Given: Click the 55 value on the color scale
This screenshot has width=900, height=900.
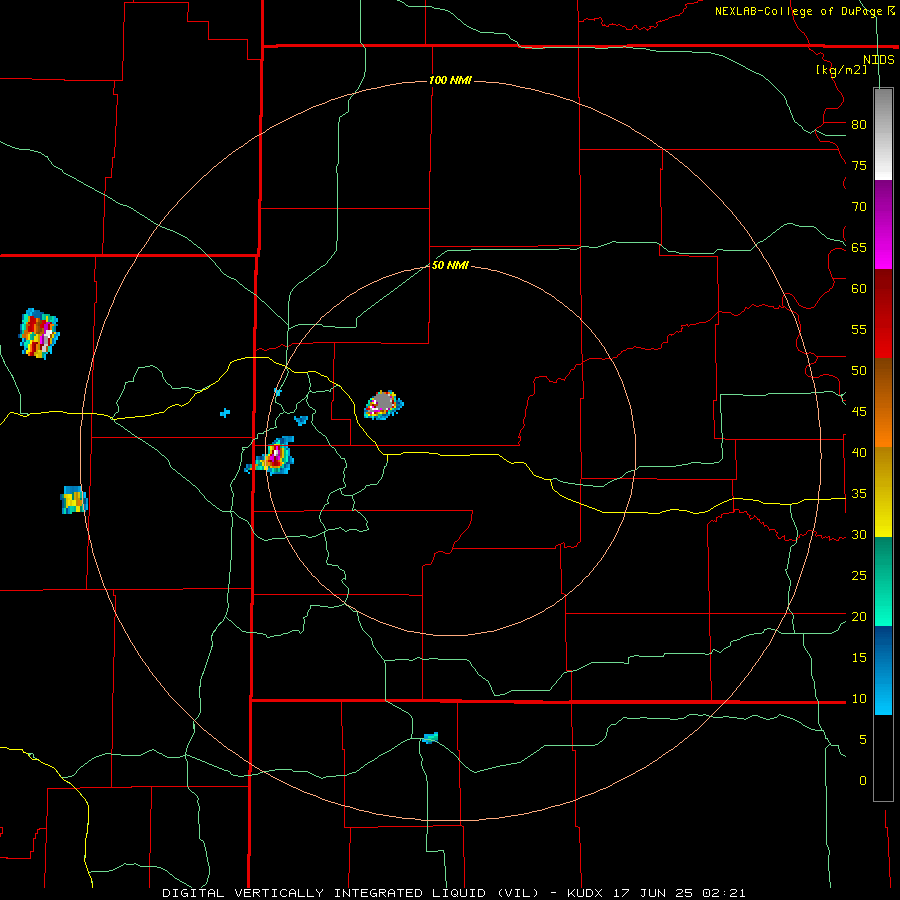Looking at the screenshot, I should pyautogui.click(x=859, y=329).
